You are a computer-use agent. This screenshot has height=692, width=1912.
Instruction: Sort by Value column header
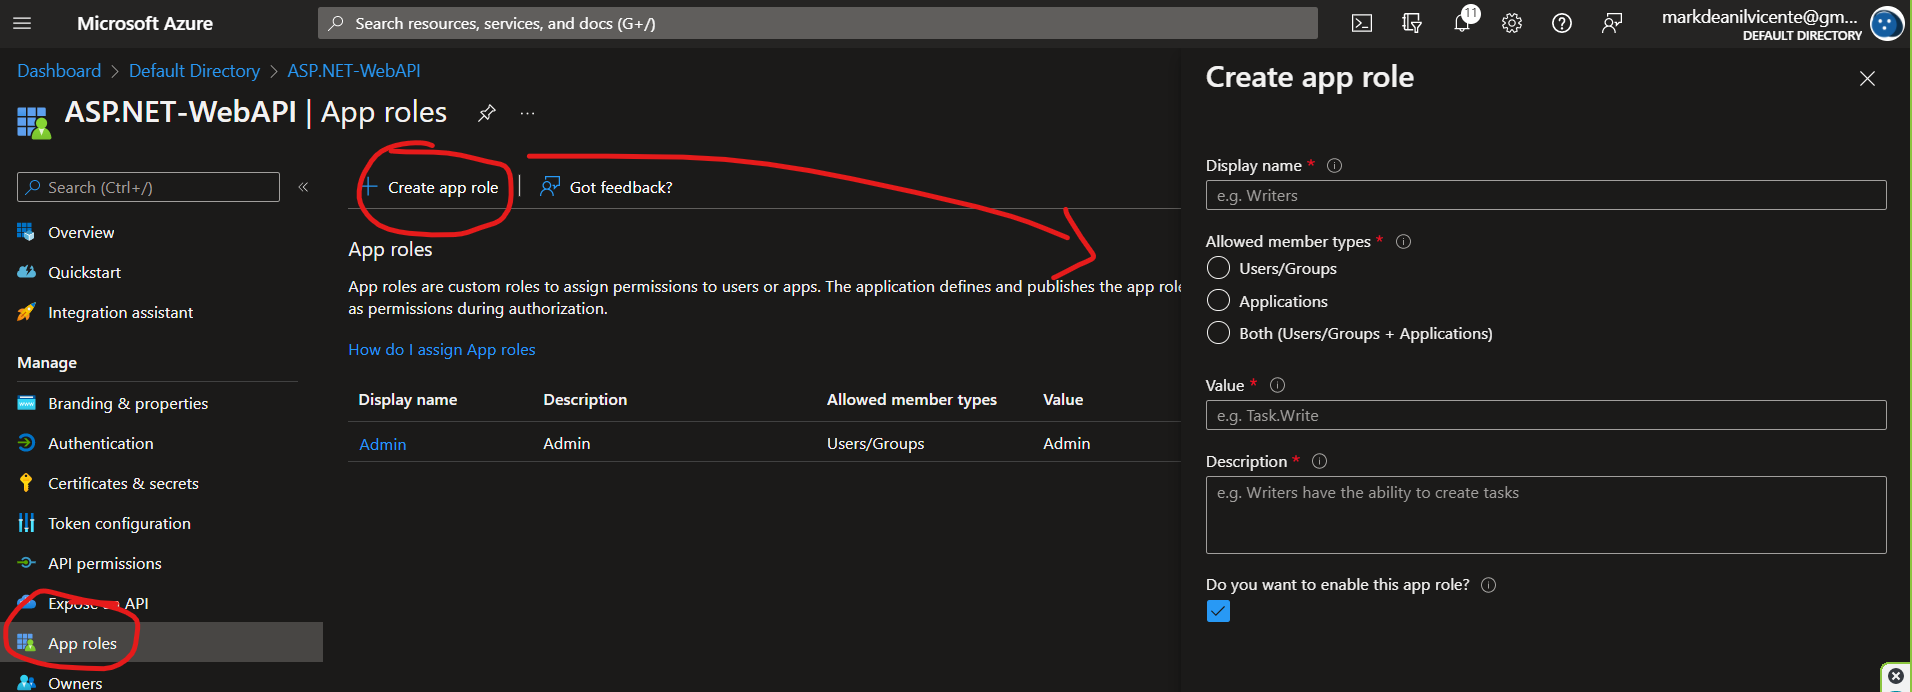tap(1063, 399)
